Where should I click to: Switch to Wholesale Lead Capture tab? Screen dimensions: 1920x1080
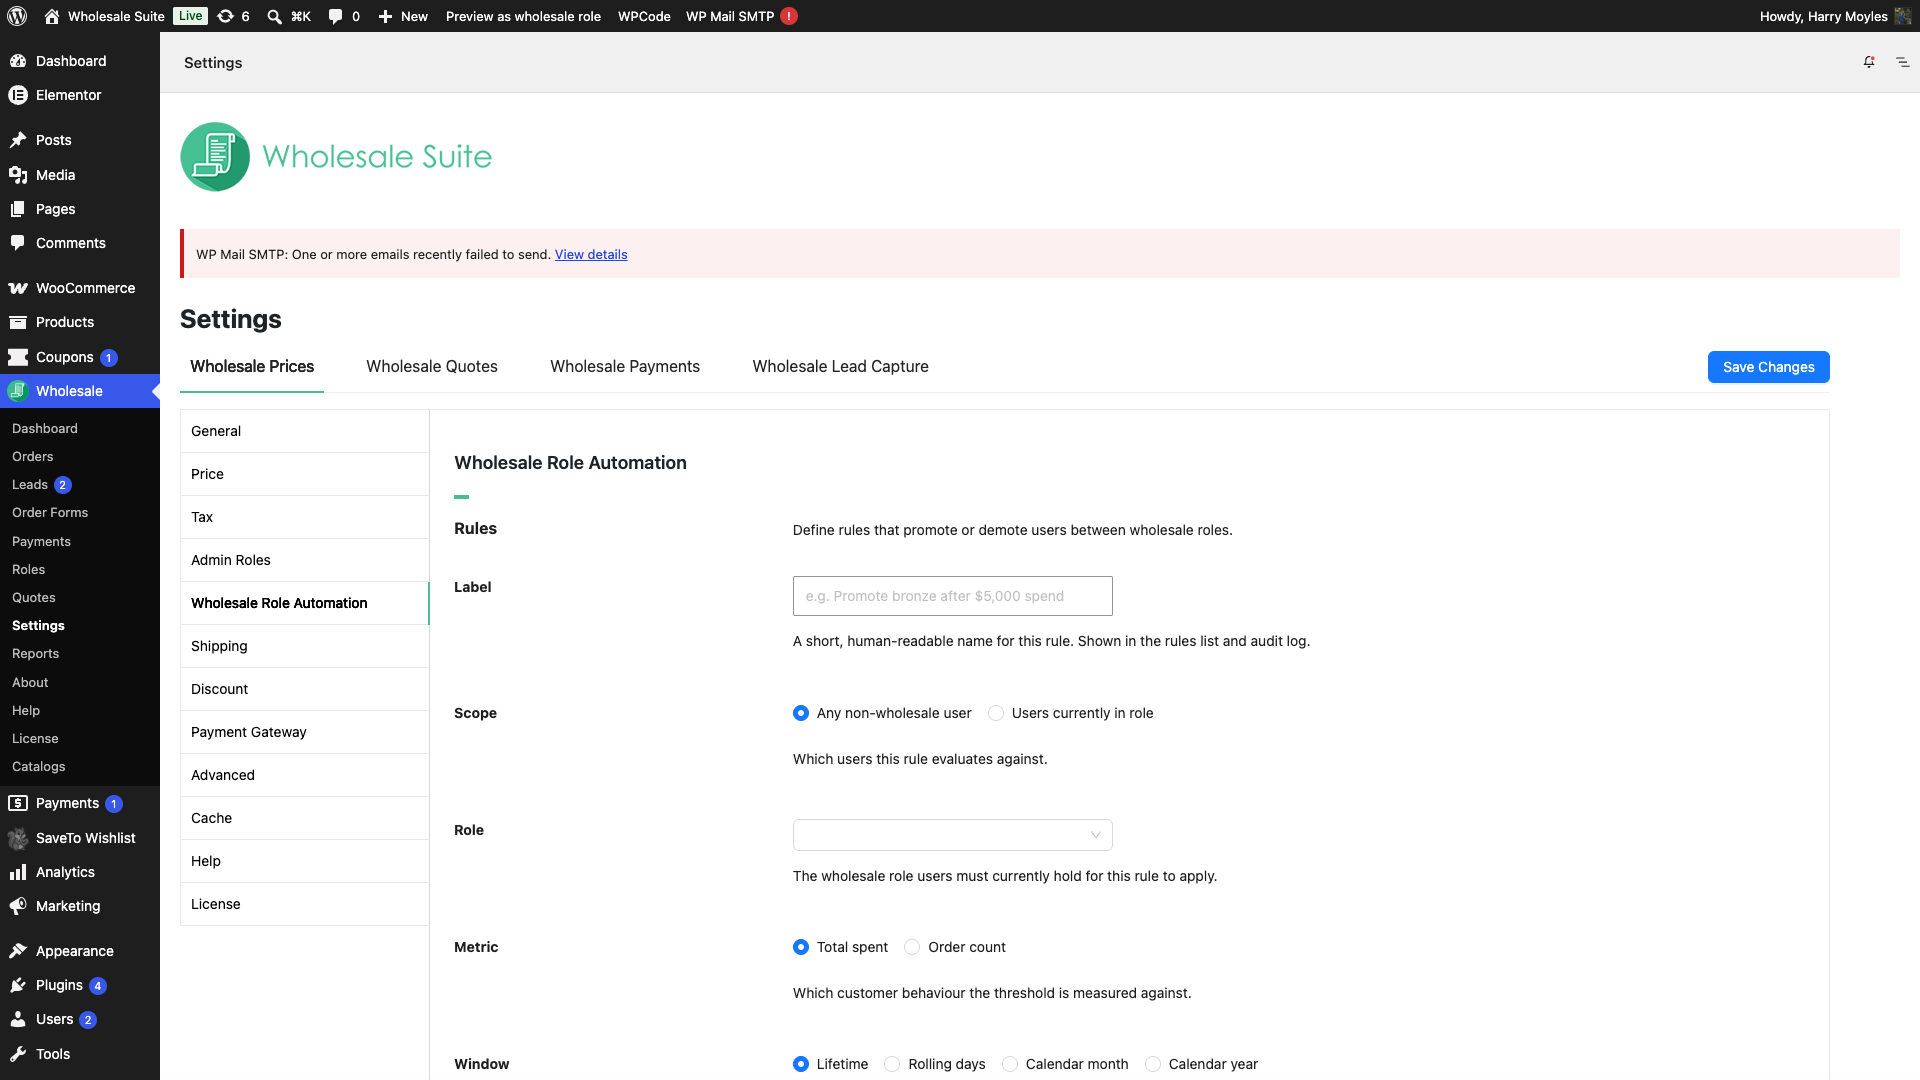coord(840,366)
